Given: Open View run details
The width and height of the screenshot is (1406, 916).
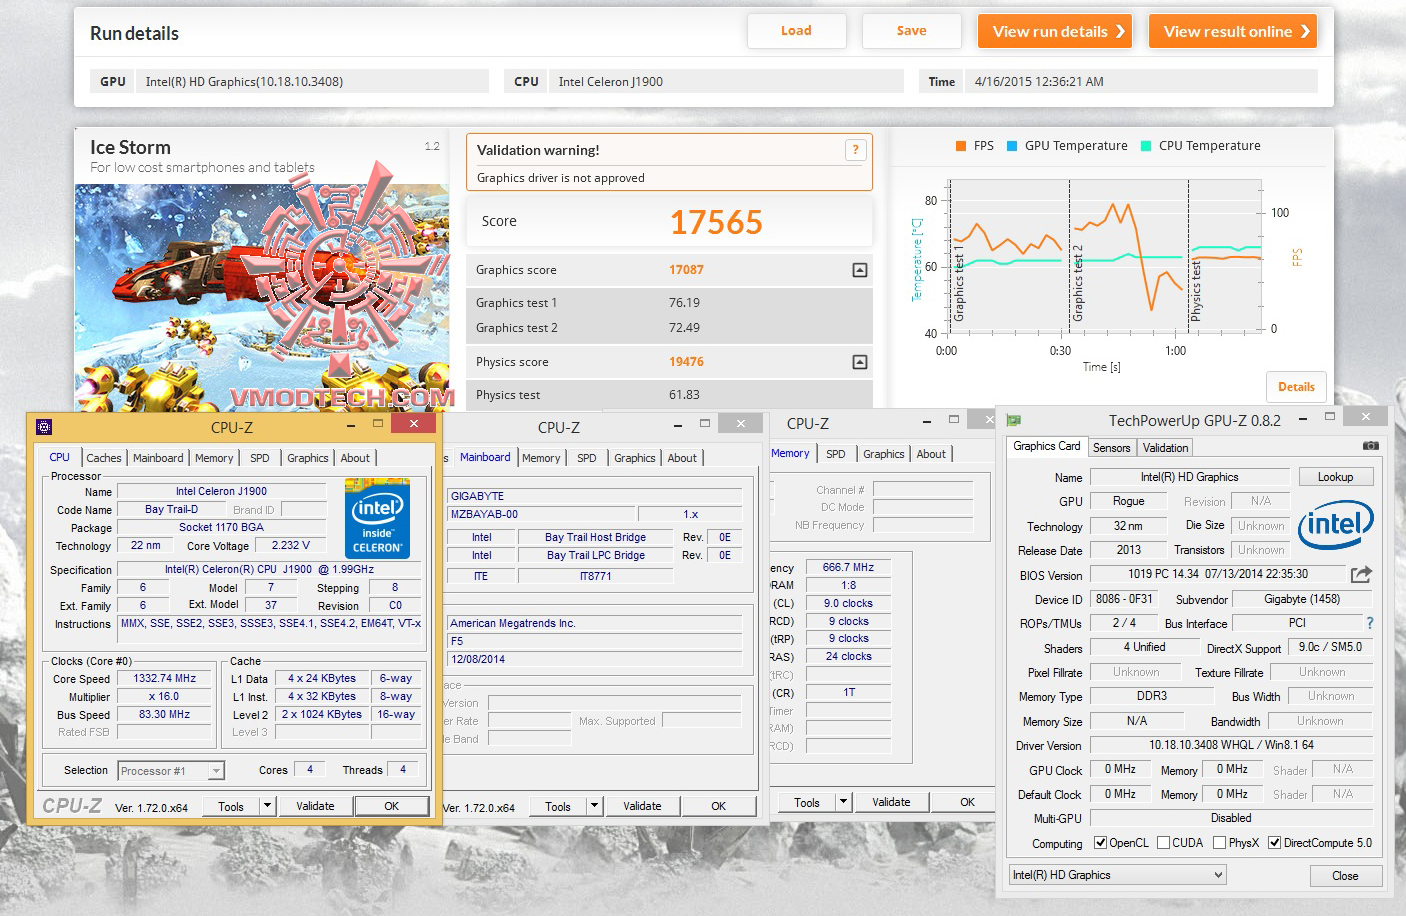Looking at the screenshot, I should coord(1055,32).
